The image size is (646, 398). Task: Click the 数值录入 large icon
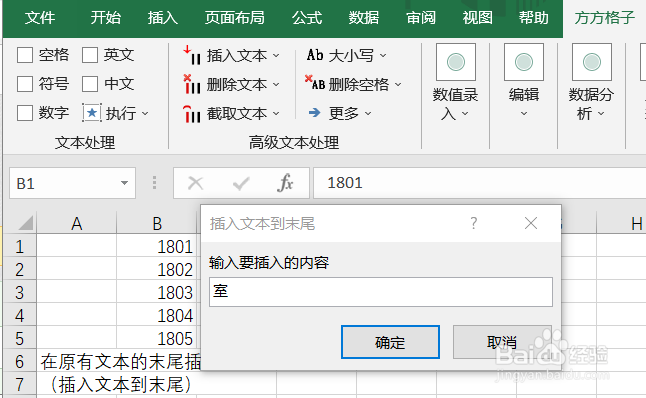tap(456, 62)
